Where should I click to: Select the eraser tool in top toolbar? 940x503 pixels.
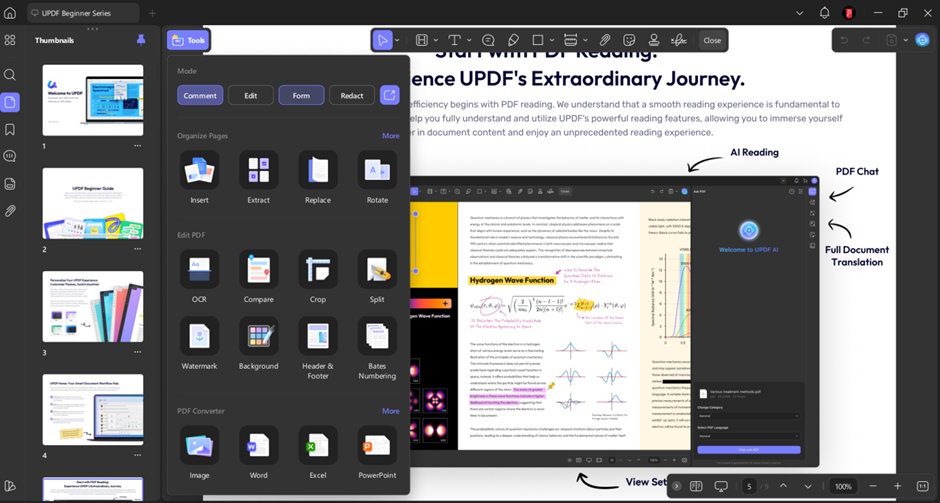[513, 40]
